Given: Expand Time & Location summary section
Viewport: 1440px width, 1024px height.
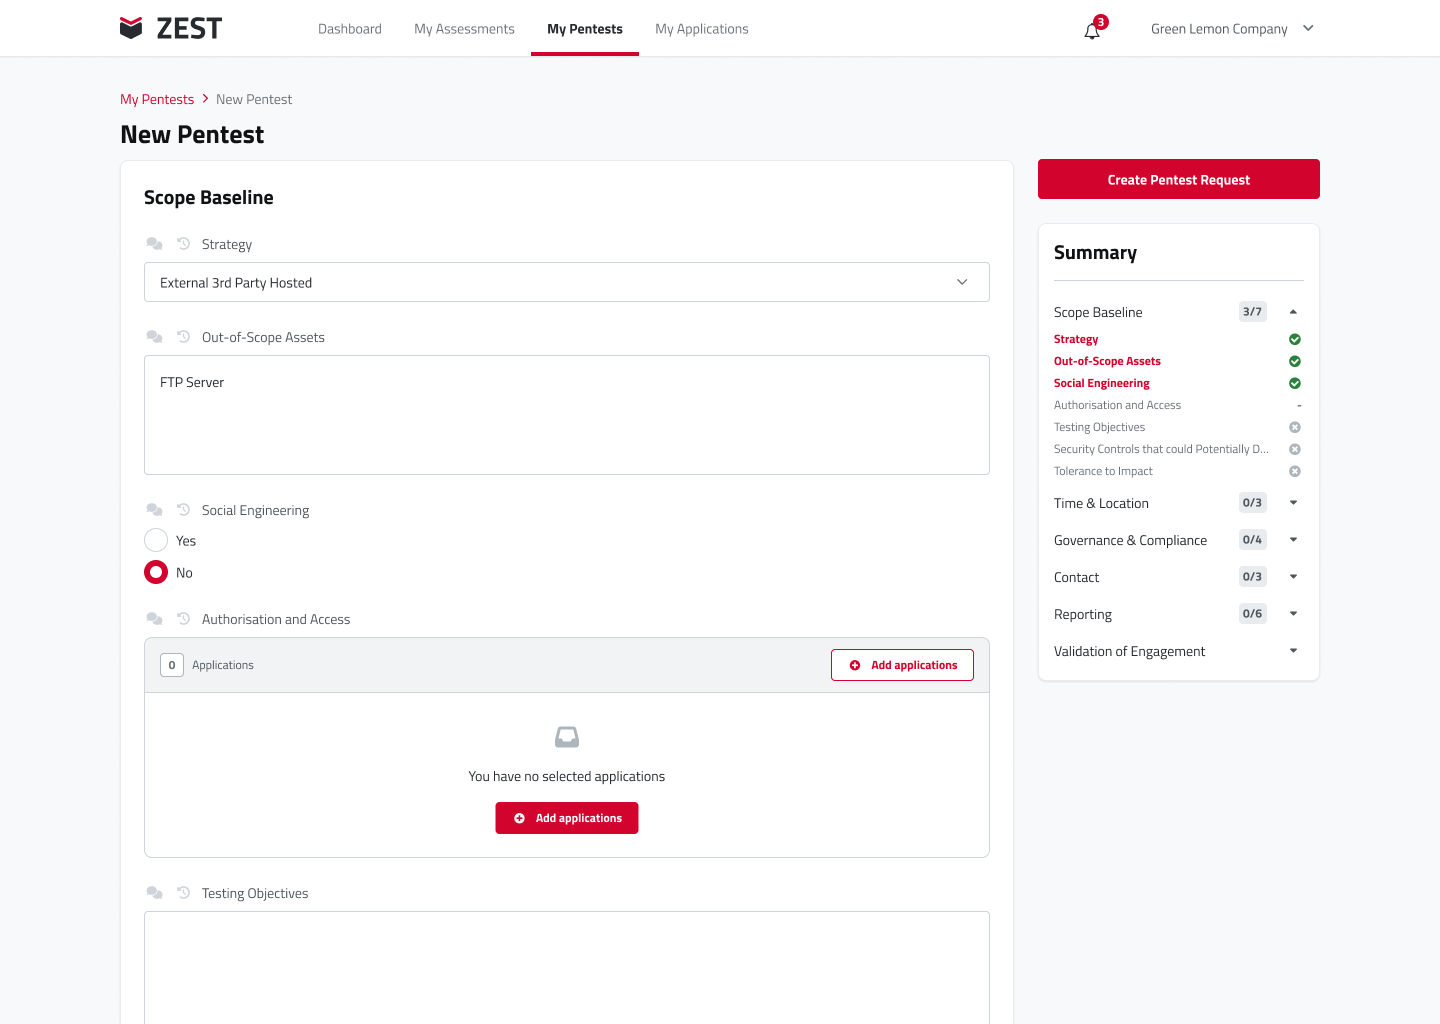Looking at the screenshot, I should coord(1293,503).
